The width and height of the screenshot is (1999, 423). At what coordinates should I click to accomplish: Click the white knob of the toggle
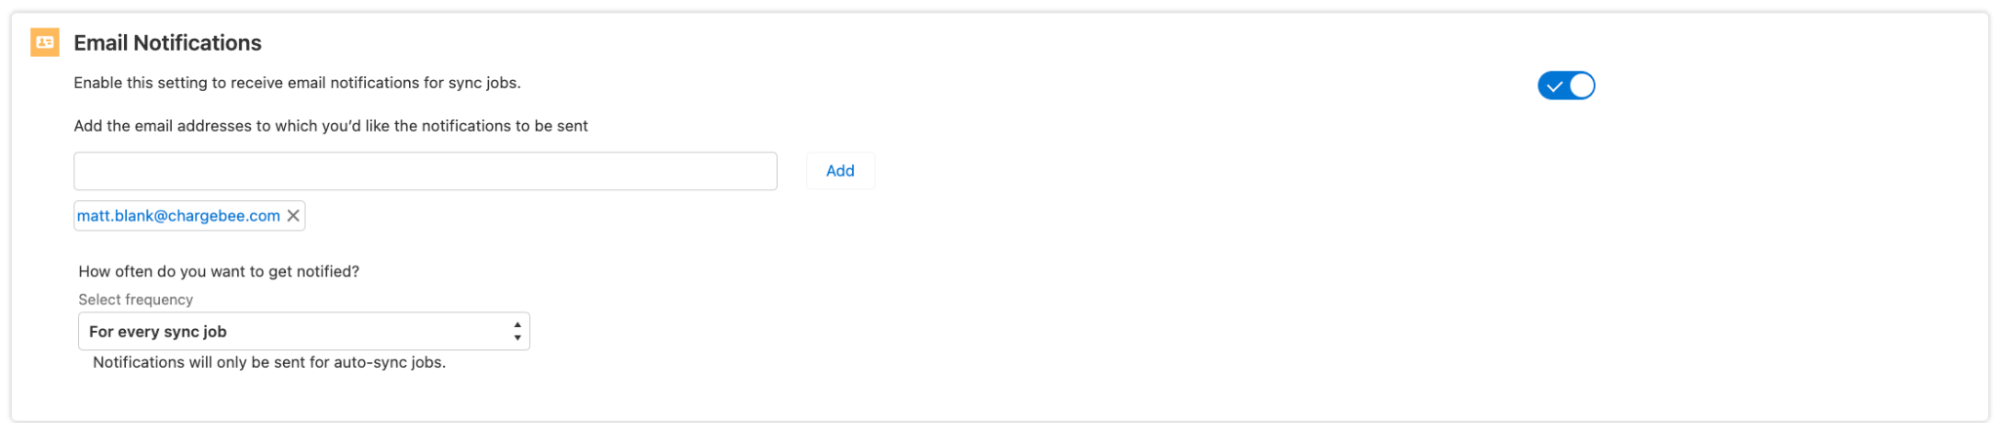pyautogui.click(x=1581, y=86)
